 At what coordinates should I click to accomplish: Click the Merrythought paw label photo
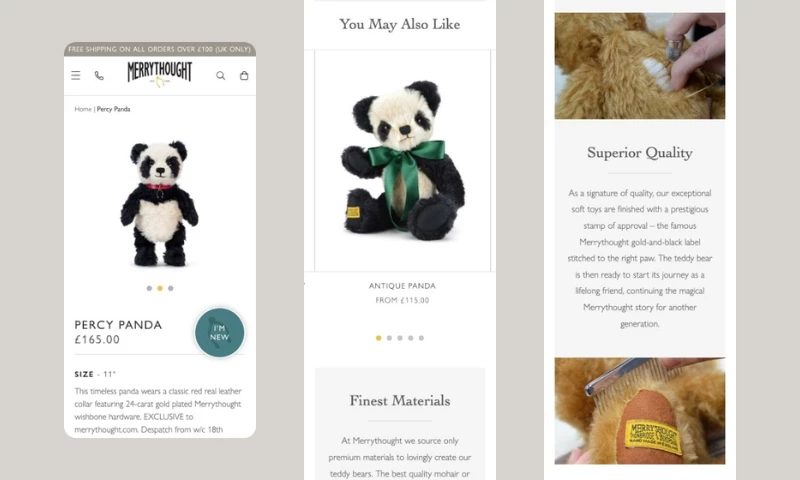point(640,411)
